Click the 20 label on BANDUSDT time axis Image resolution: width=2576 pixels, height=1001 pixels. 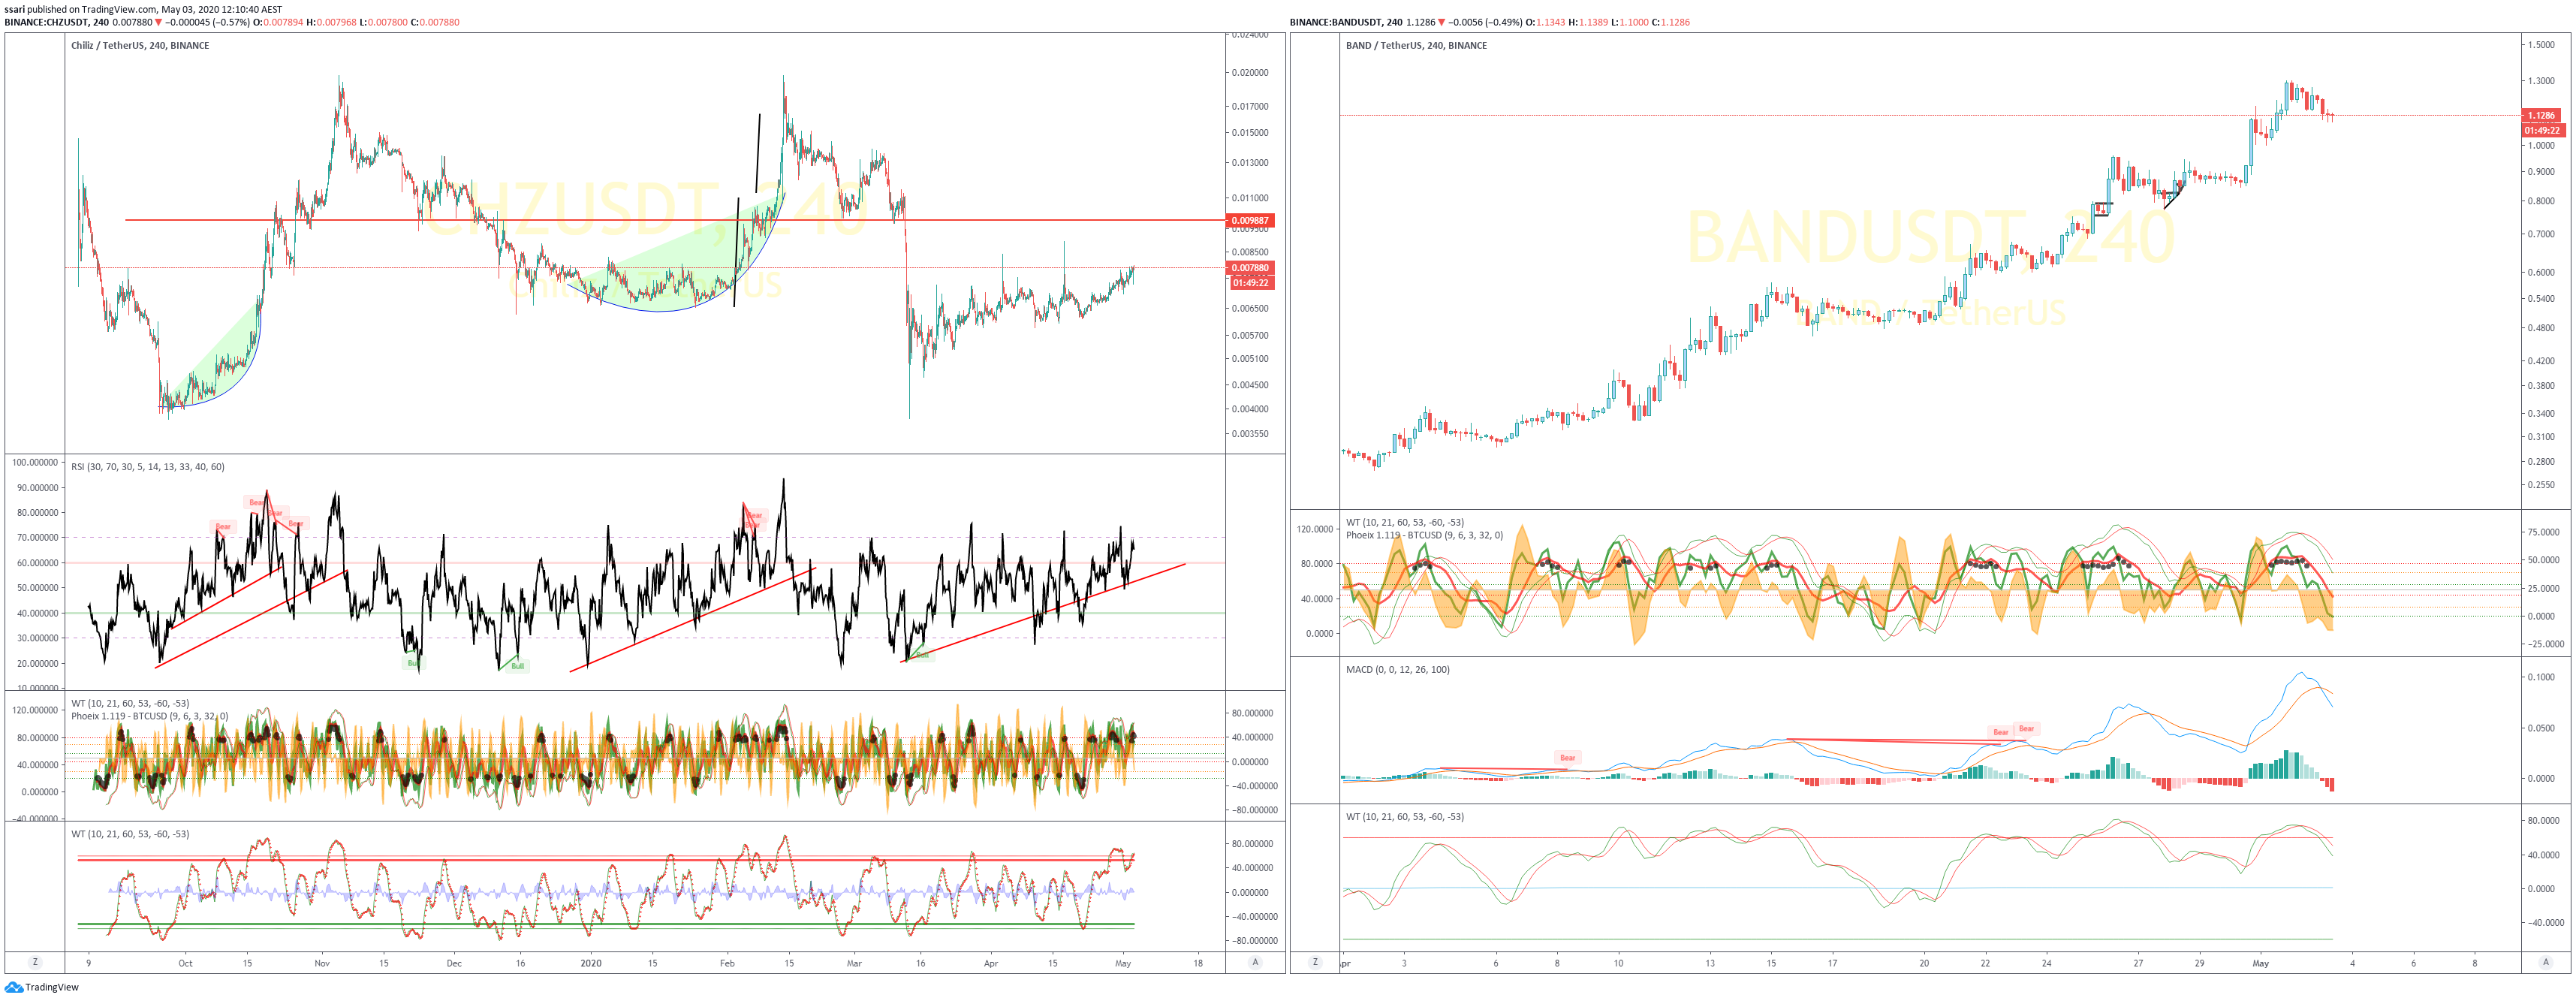(1923, 963)
